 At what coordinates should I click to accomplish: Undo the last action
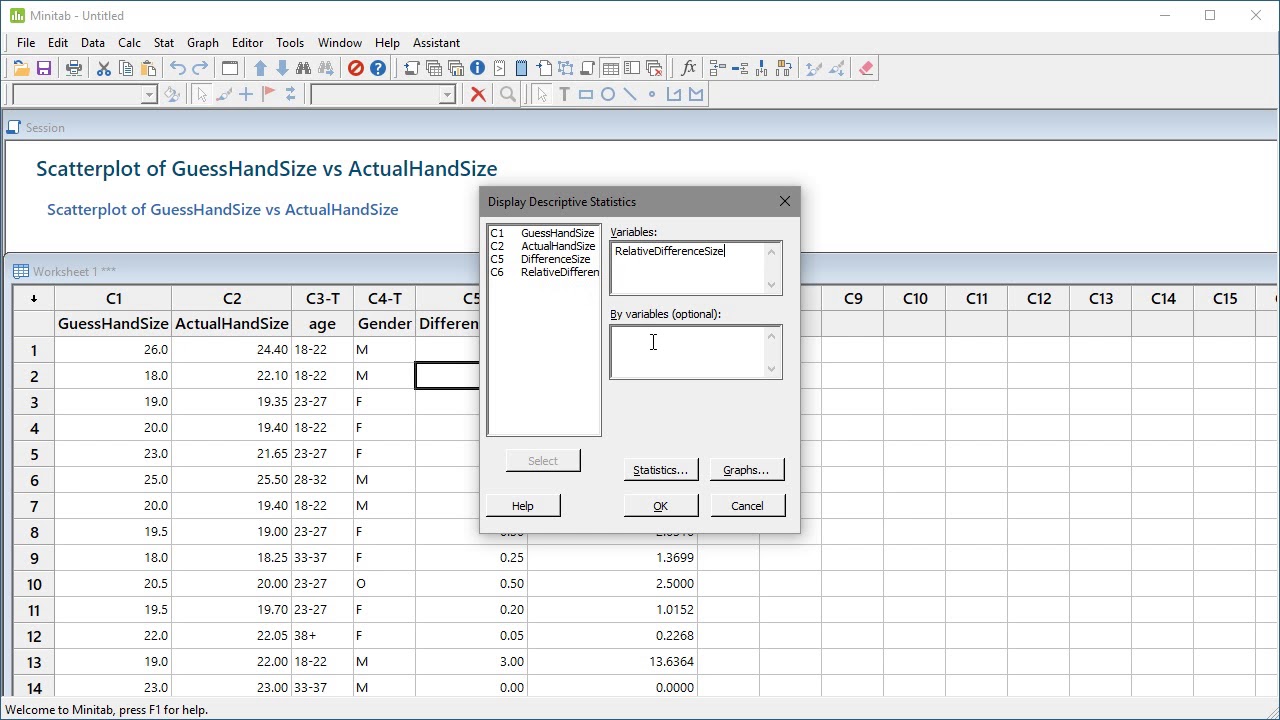(x=178, y=69)
